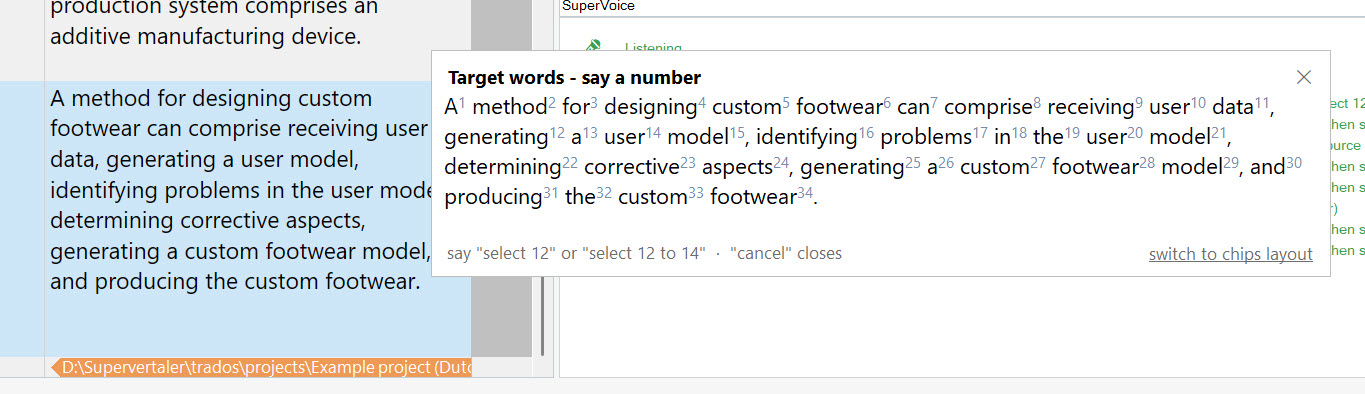Select target word 'footwear' numbered 6

[839, 107]
